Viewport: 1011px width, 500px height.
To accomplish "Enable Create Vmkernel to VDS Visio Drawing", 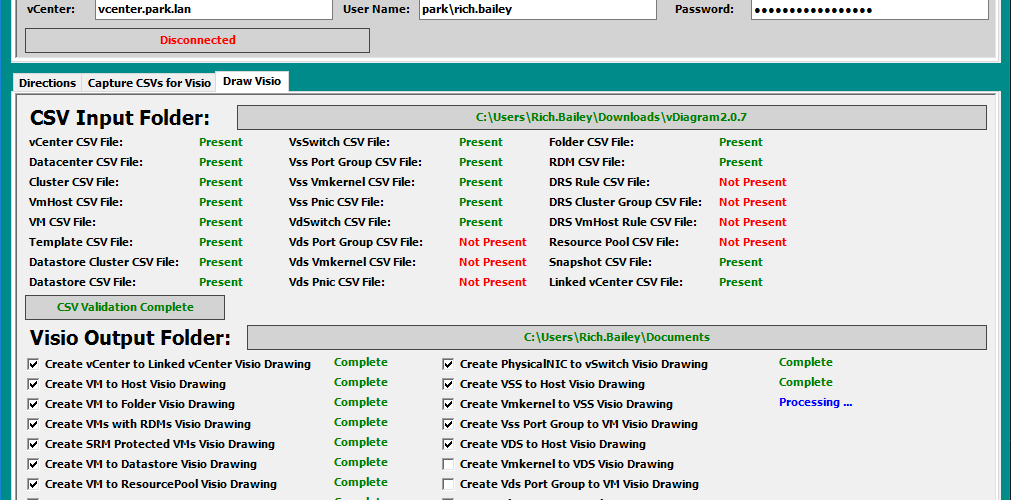I will pyautogui.click(x=449, y=464).
